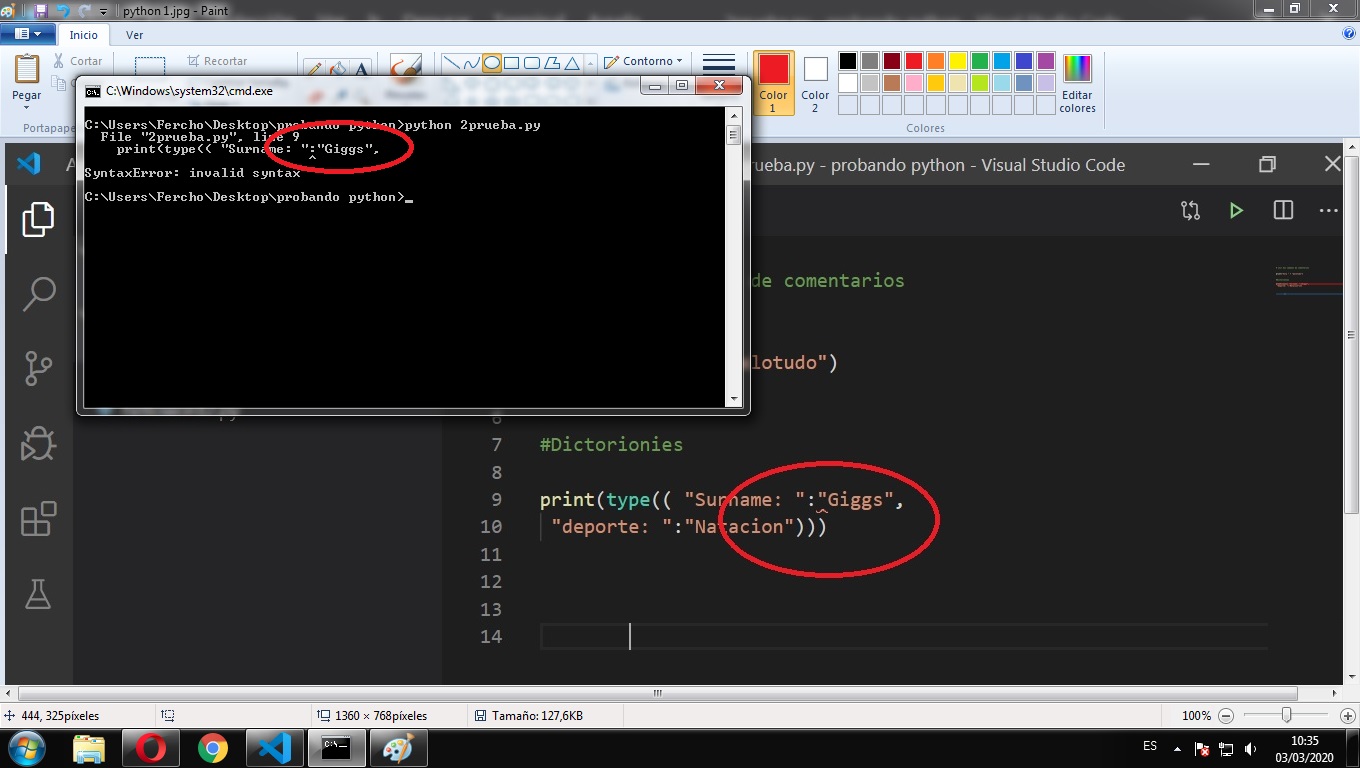The width and height of the screenshot is (1360, 768).
Task: Switch to Visual Studio Code taskbar button
Action: click(274, 748)
